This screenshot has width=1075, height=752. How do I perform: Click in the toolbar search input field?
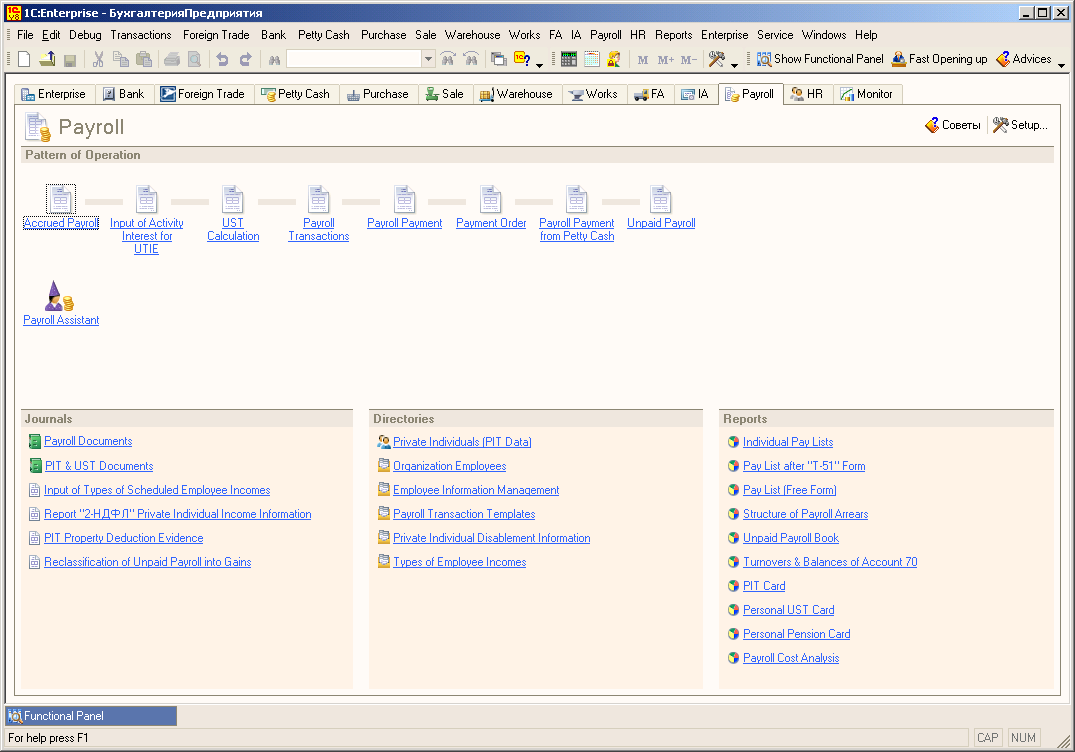353,59
